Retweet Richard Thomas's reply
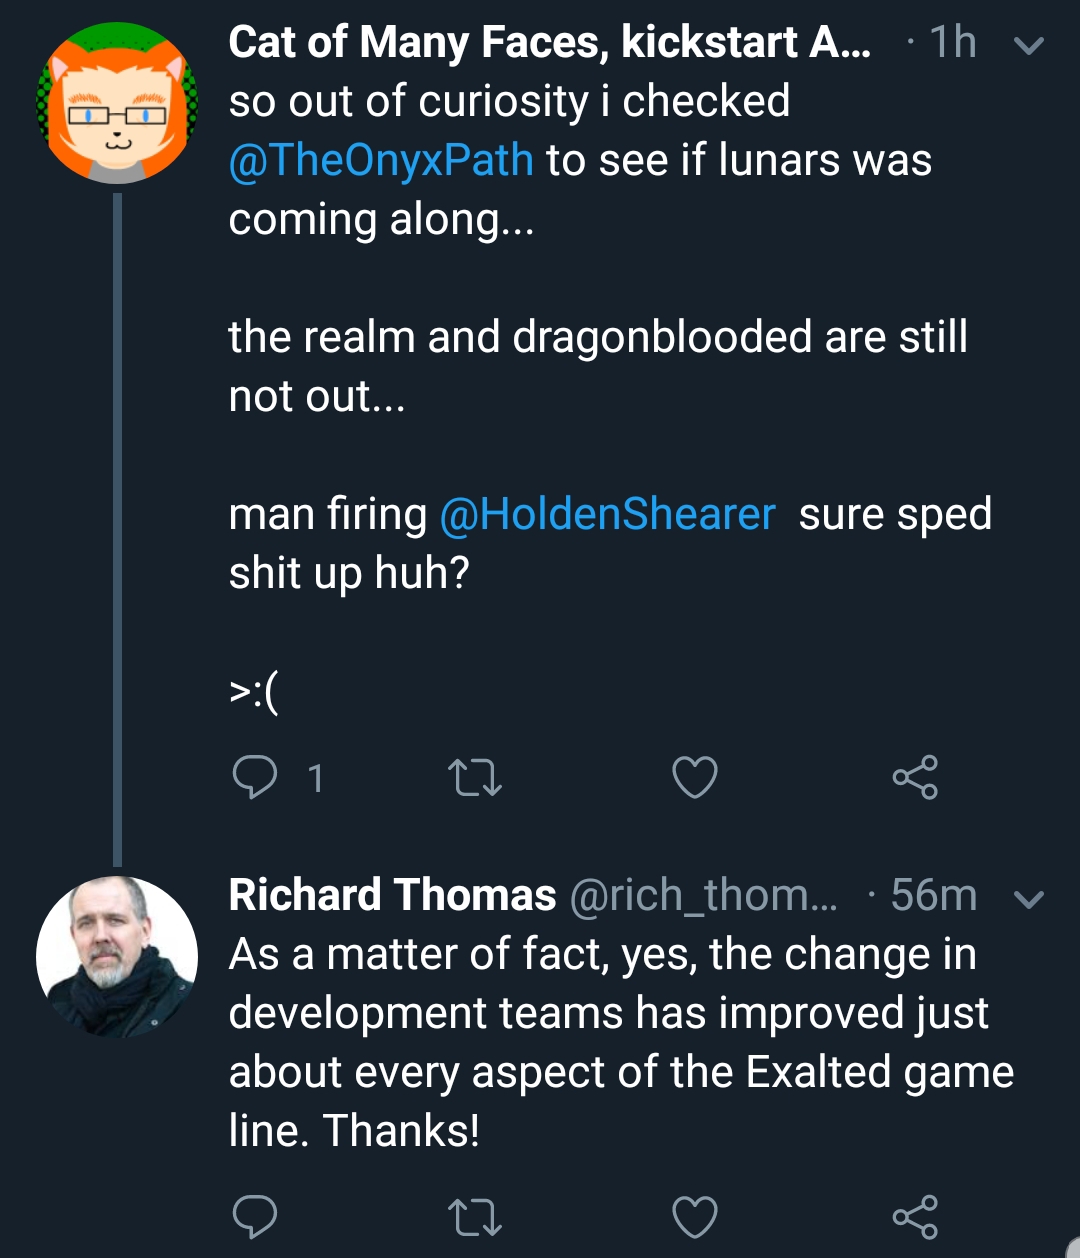This screenshot has width=1080, height=1258. point(474,1218)
